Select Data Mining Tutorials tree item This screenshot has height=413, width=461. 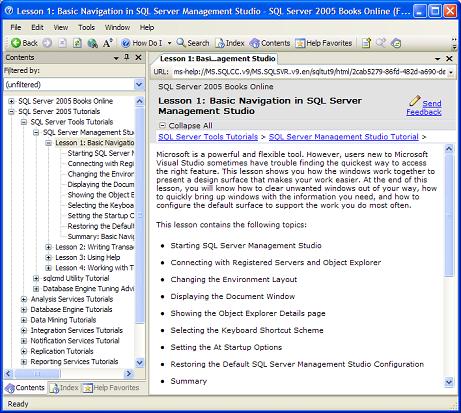click(x=63, y=320)
